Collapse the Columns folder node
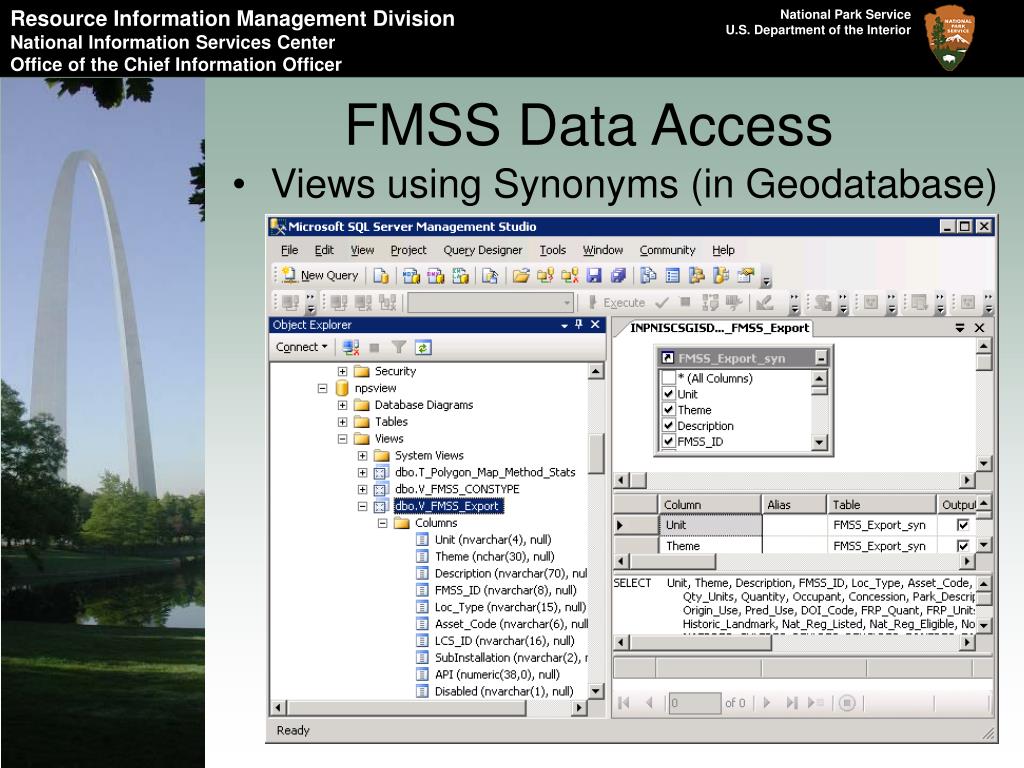 pos(383,523)
